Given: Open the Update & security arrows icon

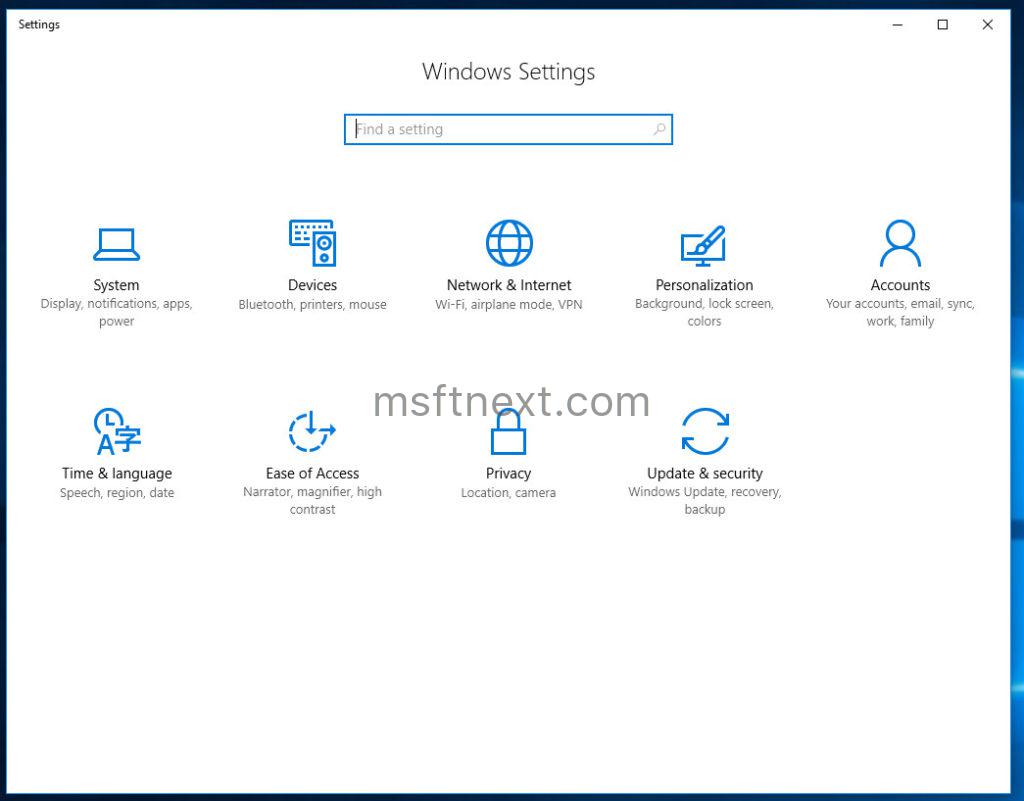Looking at the screenshot, I should [x=705, y=432].
